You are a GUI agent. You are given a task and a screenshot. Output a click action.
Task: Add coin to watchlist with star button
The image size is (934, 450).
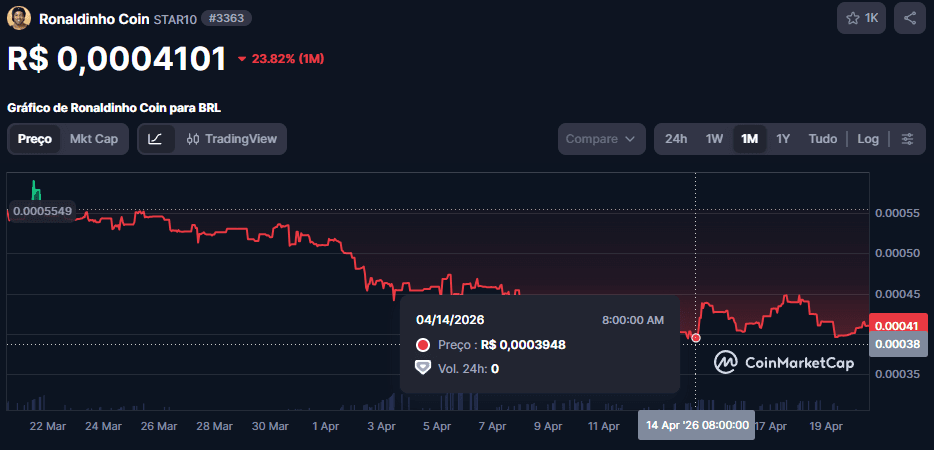tap(862, 18)
